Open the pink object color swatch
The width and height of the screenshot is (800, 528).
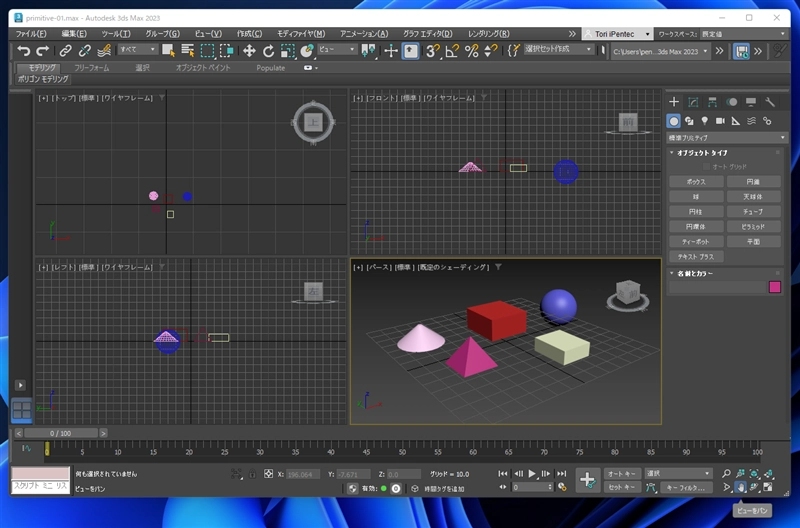point(774,287)
